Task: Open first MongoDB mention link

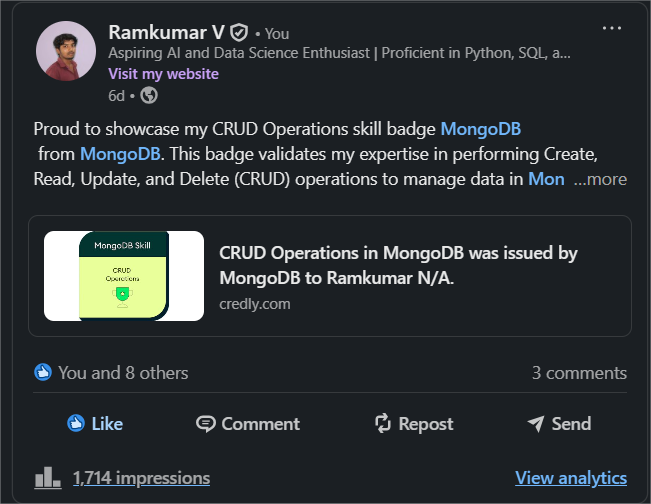Action: click(481, 129)
